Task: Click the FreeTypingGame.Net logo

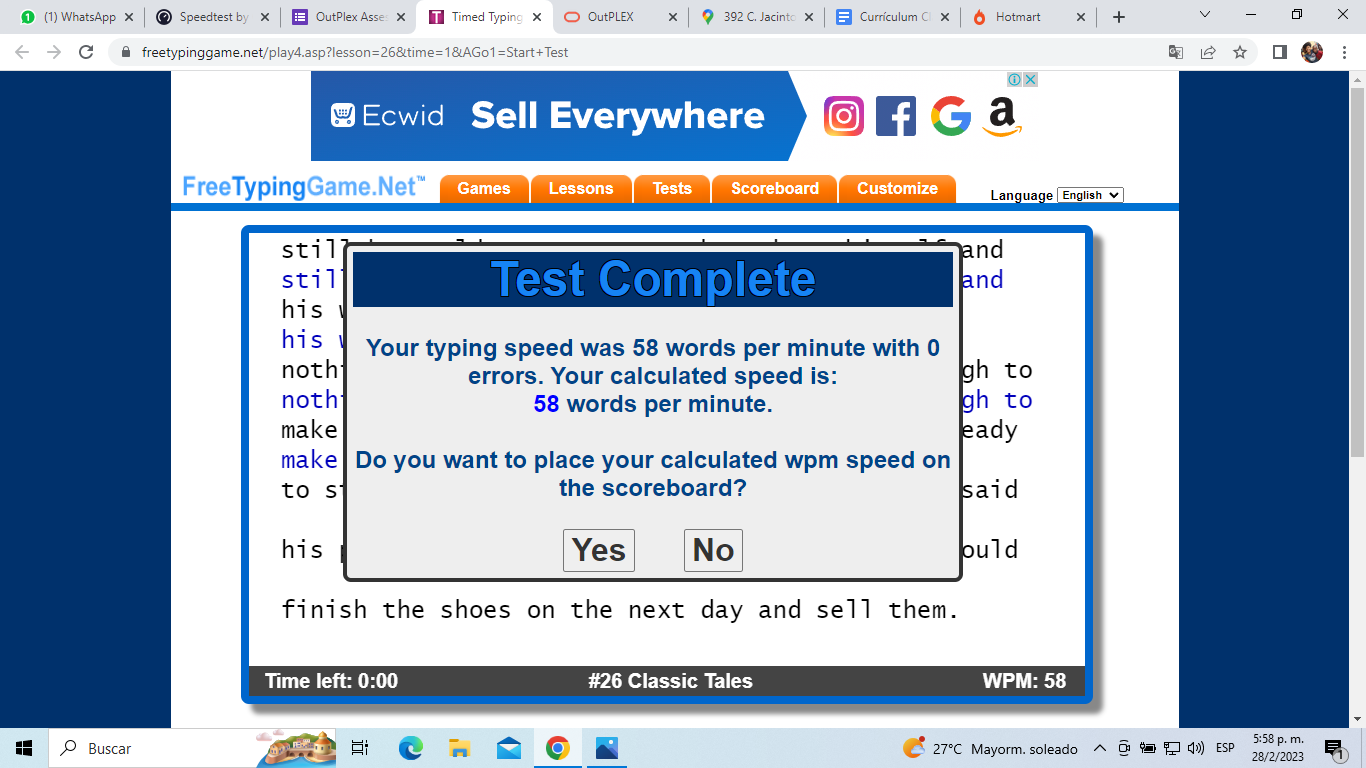Action: coord(304,187)
